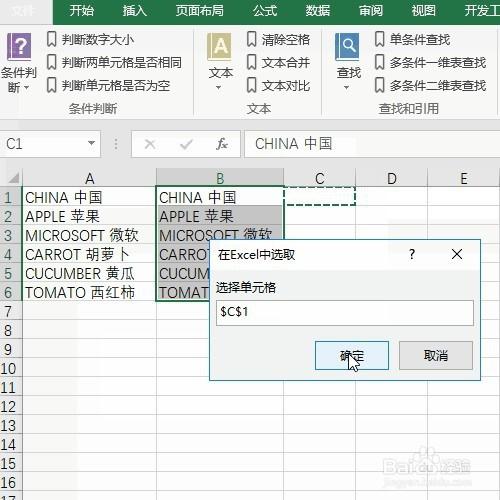Image resolution: width=500 pixels, height=500 pixels.
Task: Click the bookmark icon beside 判断两单元格是否相同
Action: [51, 62]
